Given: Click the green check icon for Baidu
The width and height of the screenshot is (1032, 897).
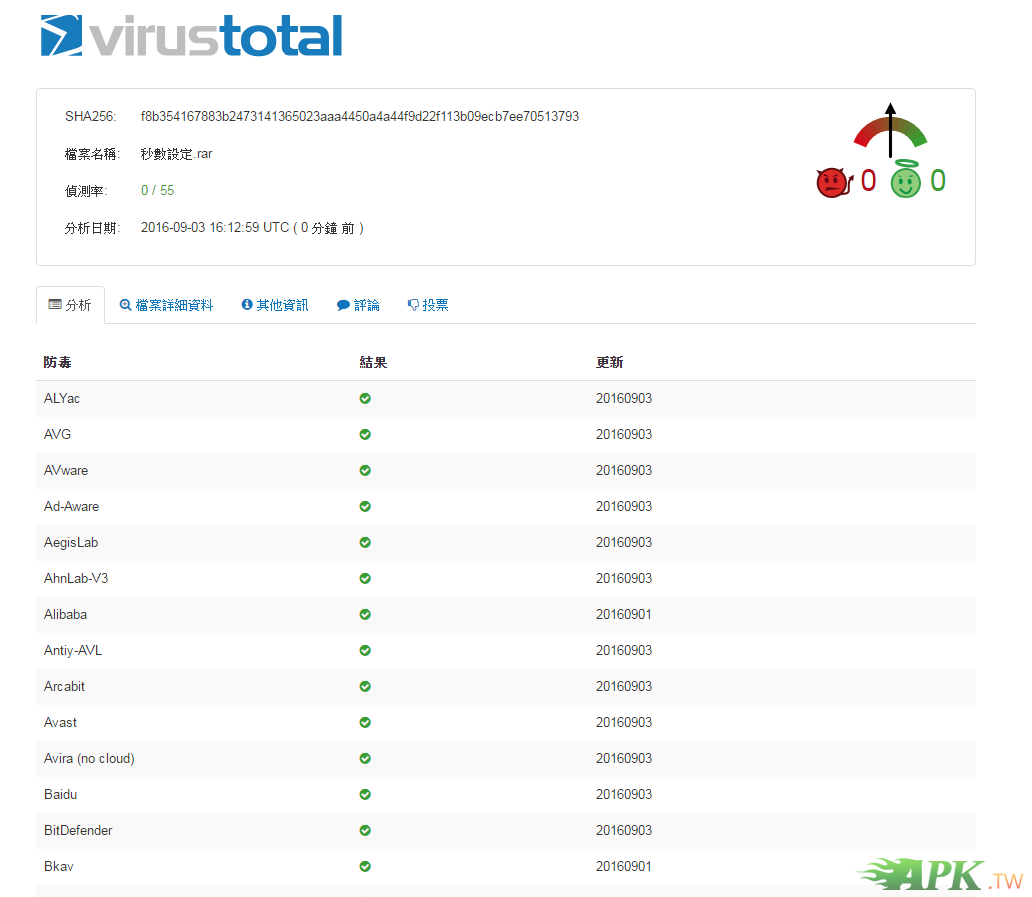Looking at the screenshot, I should pyautogui.click(x=365, y=794).
